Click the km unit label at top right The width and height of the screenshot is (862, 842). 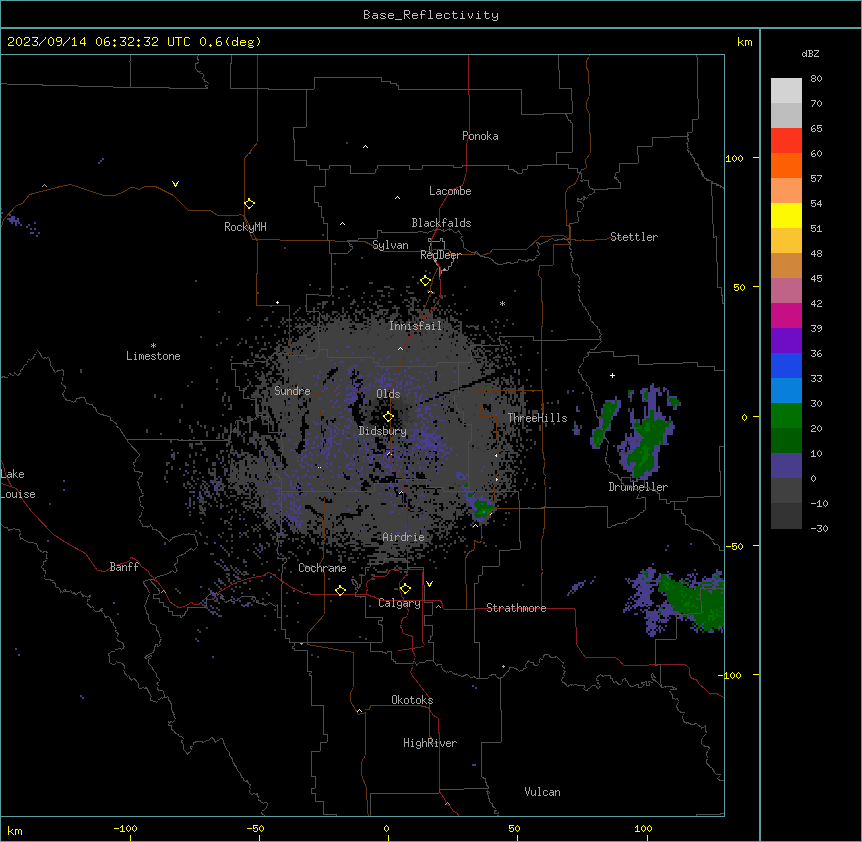pyautogui.click(x=745, y=42)
